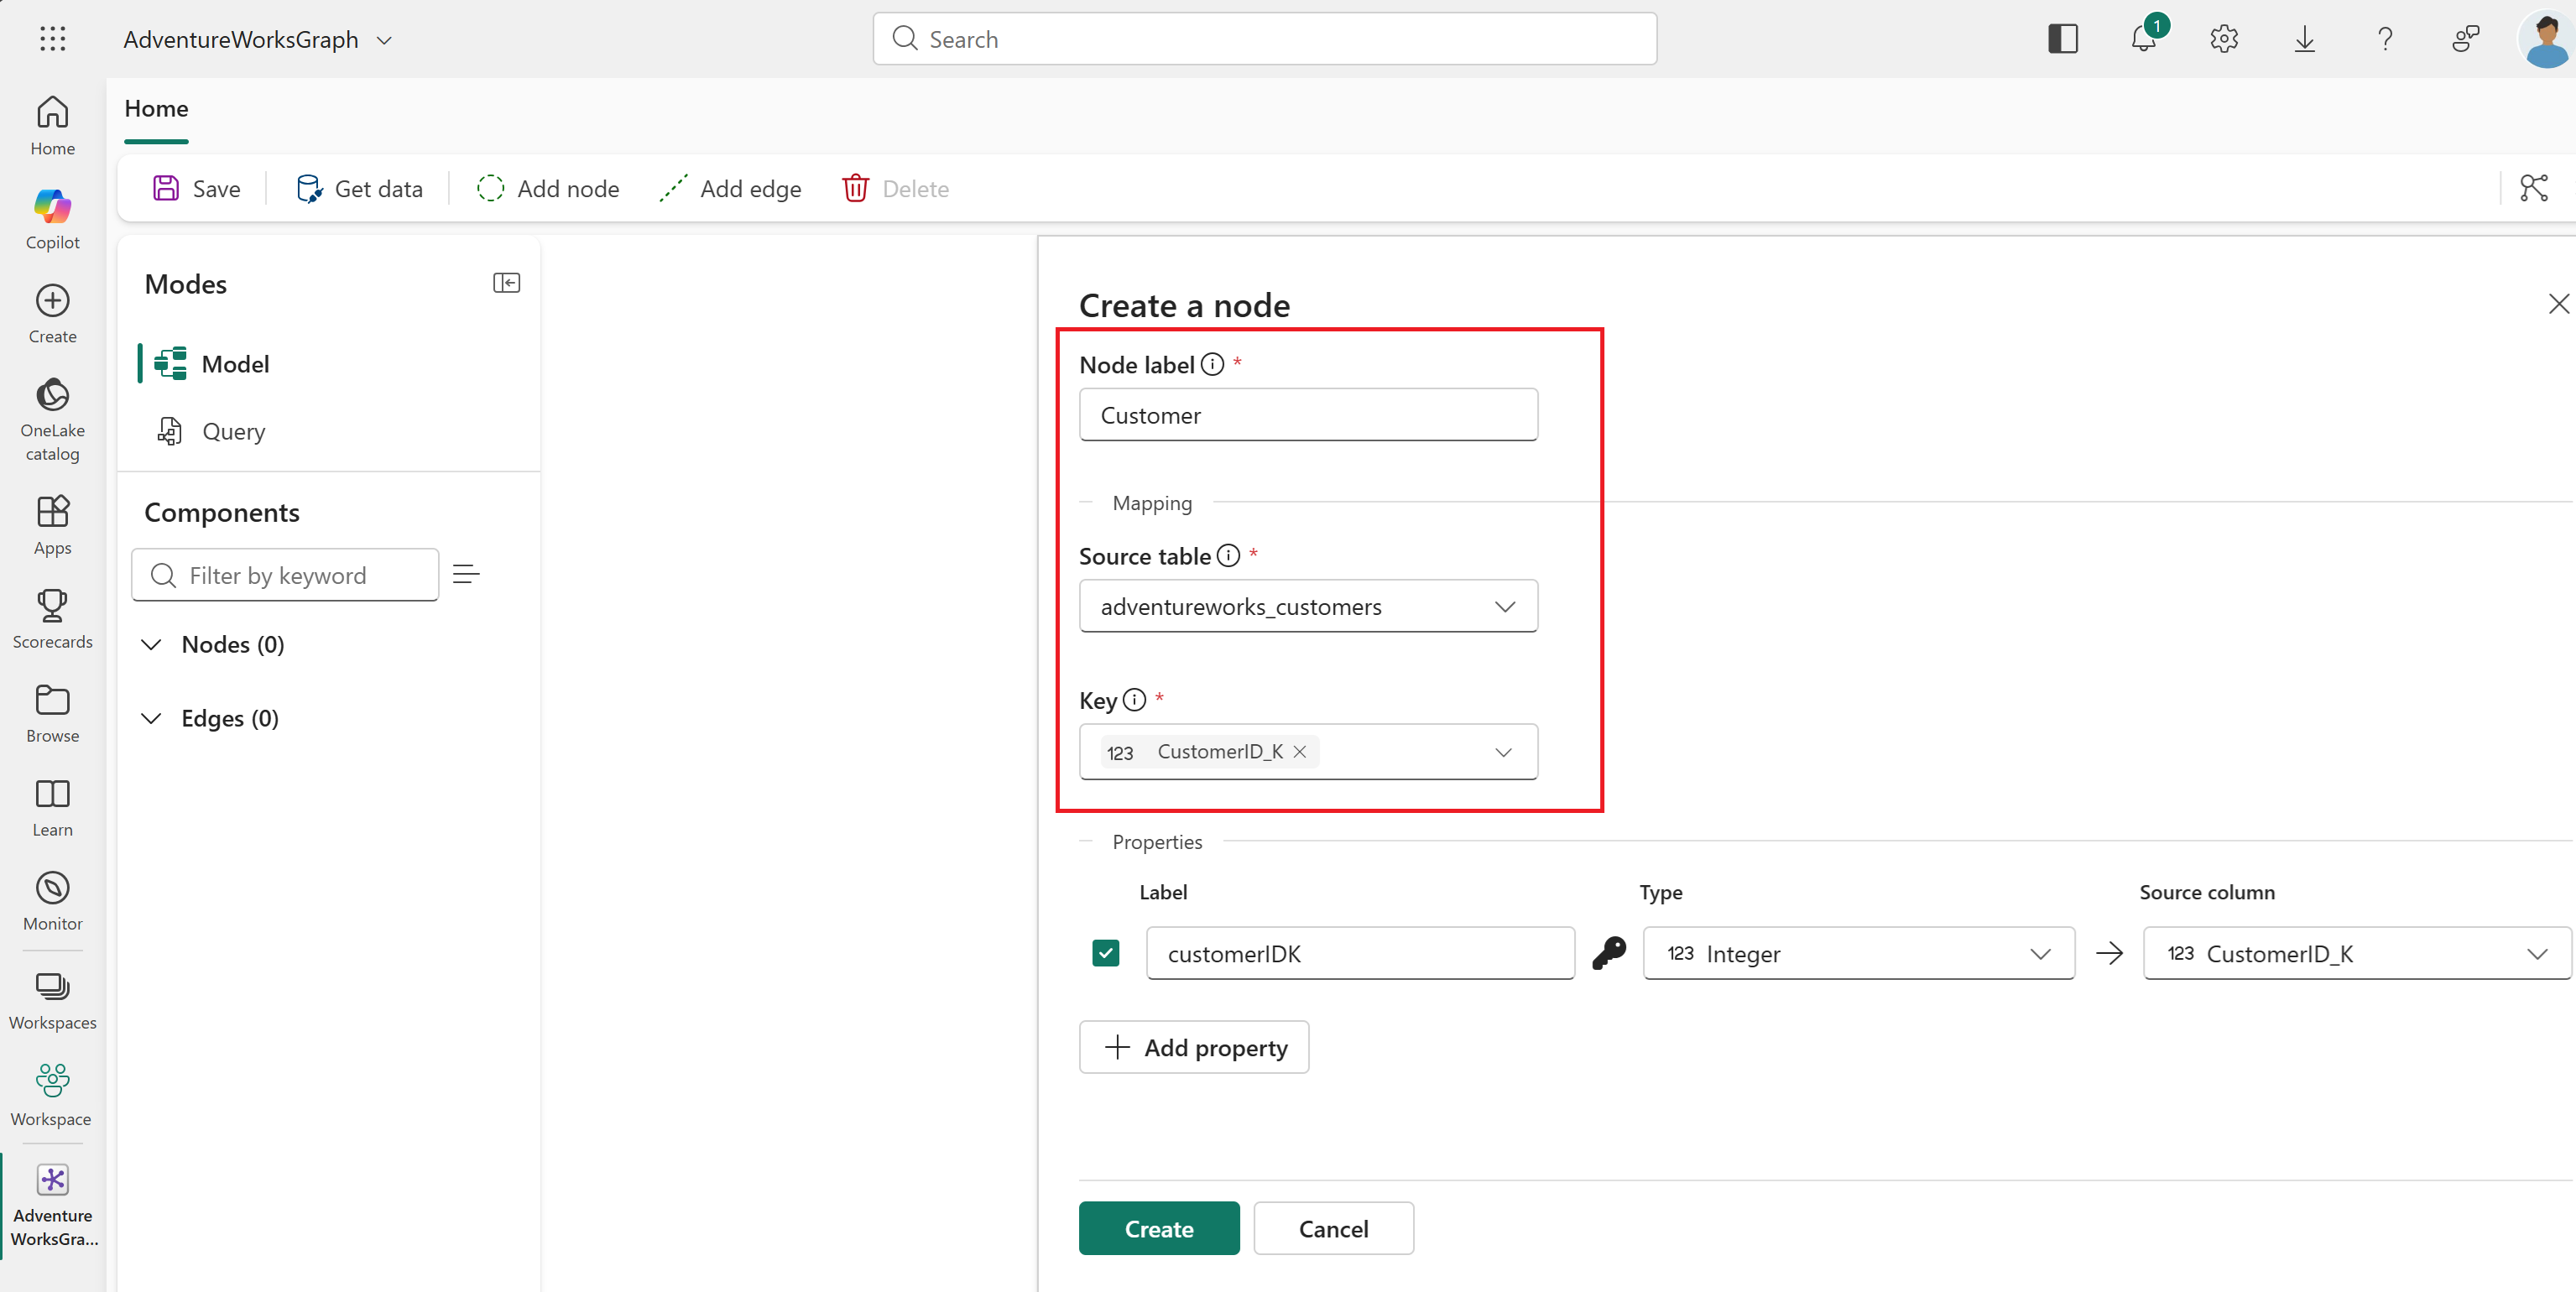Click the key icon beside customerIDK
The height and width of the screenshot is (1292, 2576).
tap(1609, 952)
